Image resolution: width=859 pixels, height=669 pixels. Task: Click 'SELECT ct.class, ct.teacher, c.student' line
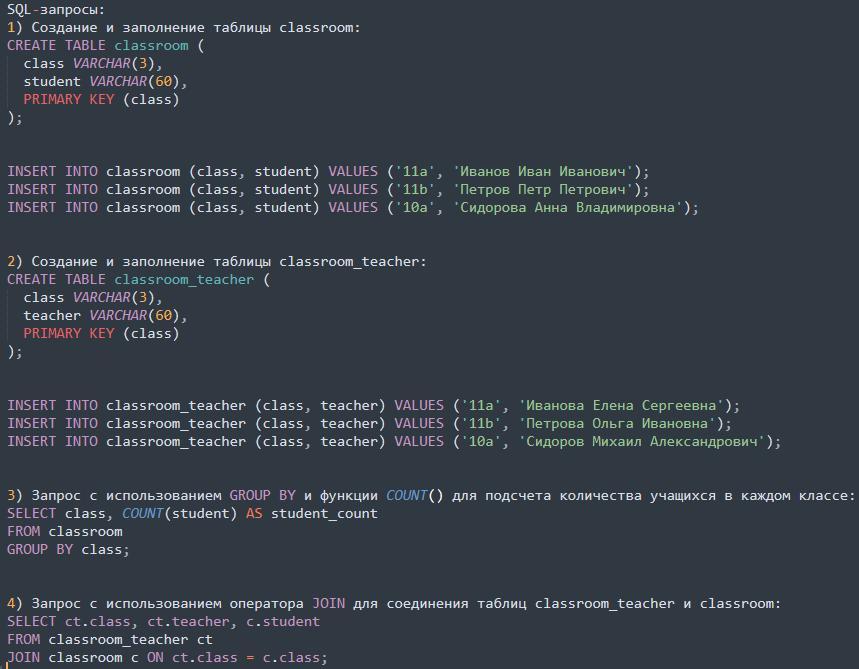[x=163, y=621]
